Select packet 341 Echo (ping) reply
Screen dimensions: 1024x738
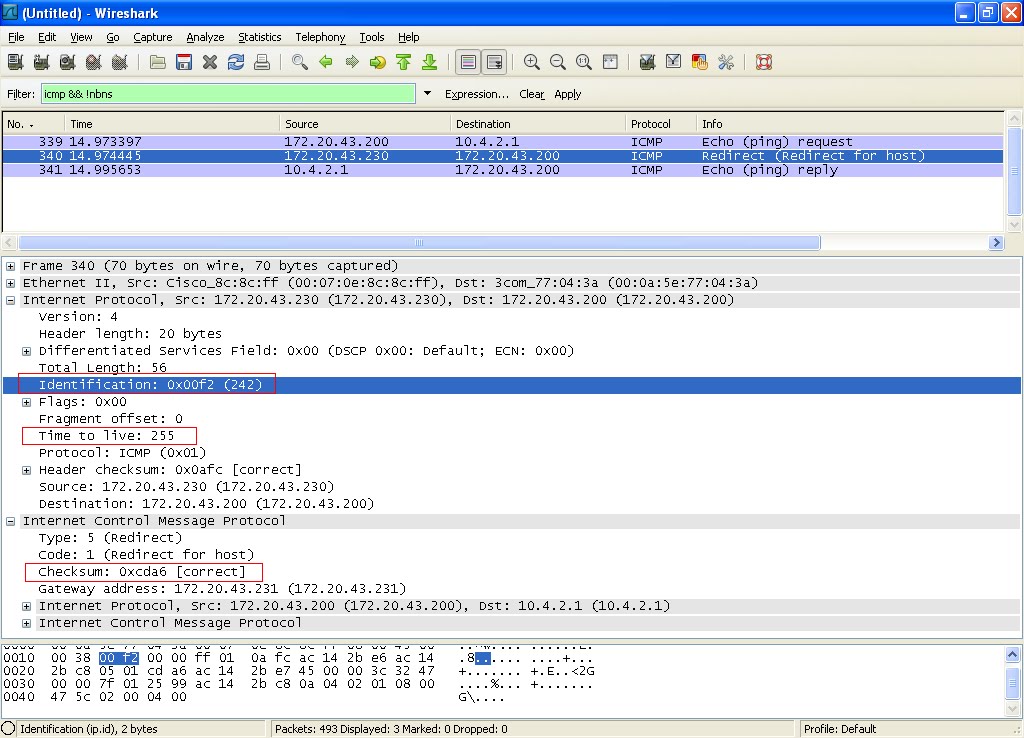tap(503, 170)
